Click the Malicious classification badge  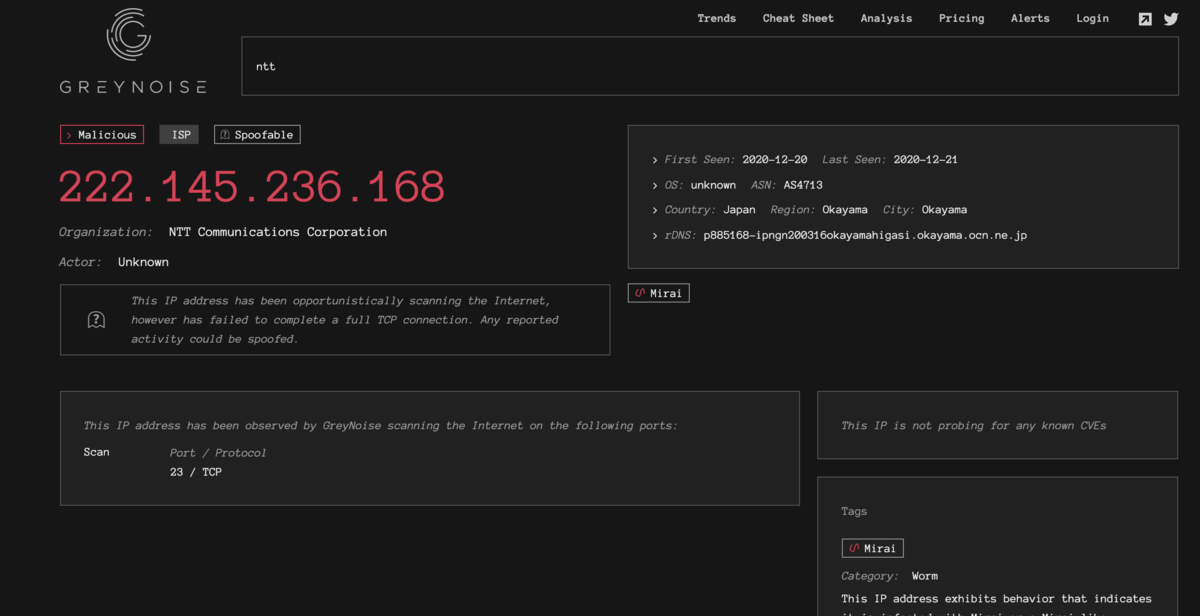pyautogui.click(x=102, y=135)
